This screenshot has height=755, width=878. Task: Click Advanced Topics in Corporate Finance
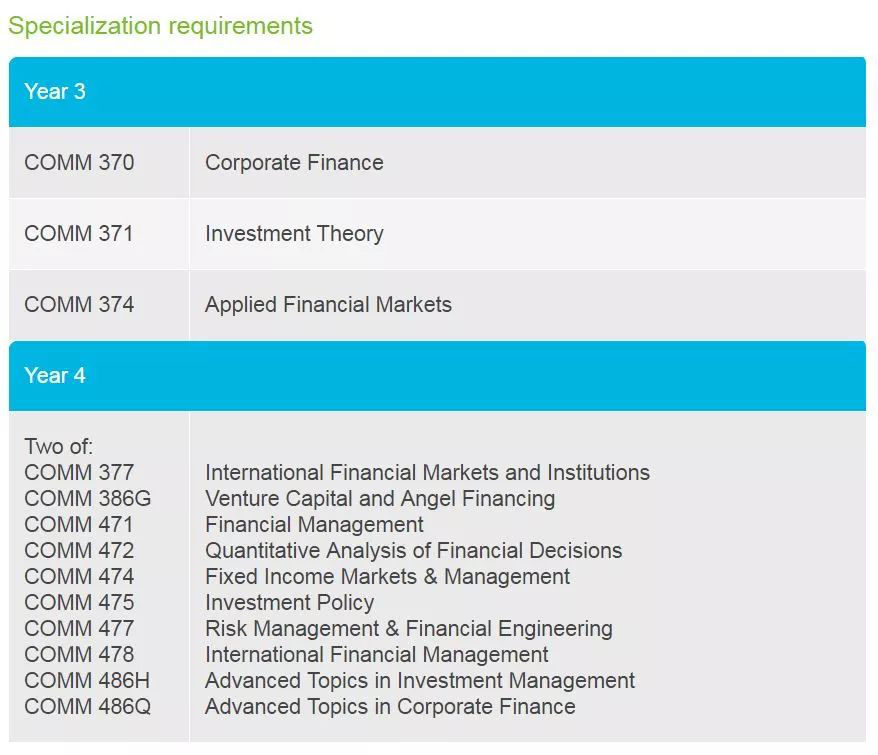[x=390, y=707]
